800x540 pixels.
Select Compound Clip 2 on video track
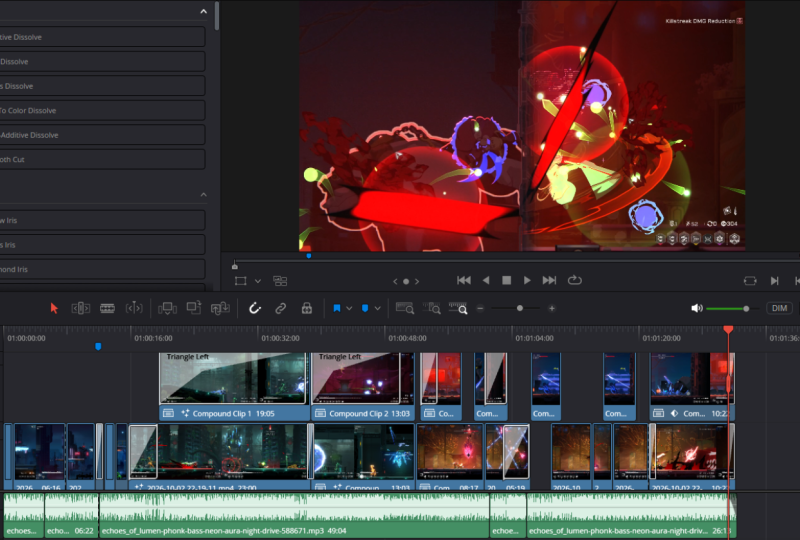click(363, 386)
